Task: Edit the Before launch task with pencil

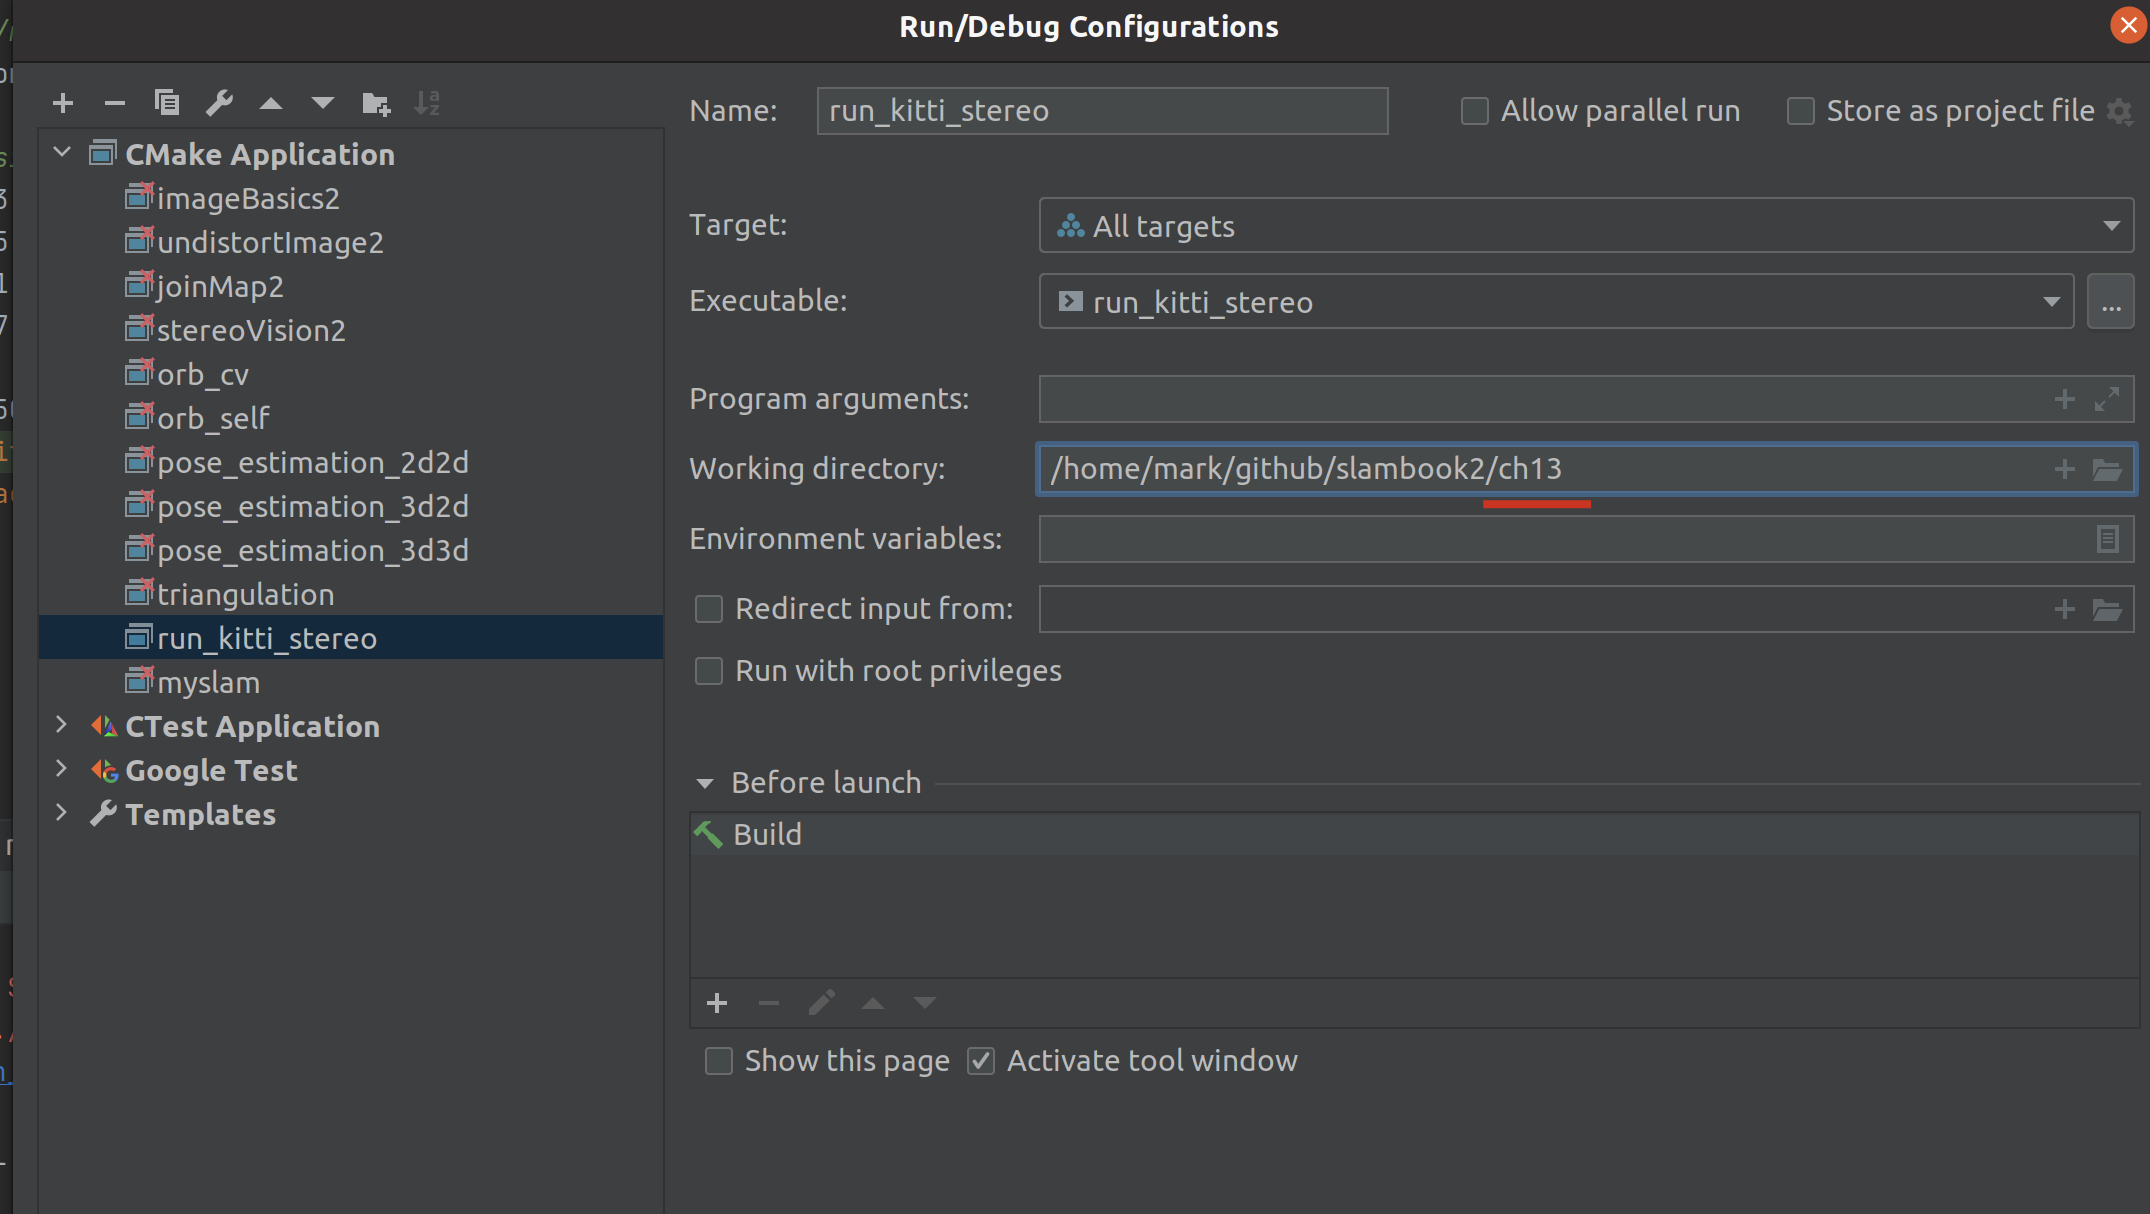Action: [821, 1003]
